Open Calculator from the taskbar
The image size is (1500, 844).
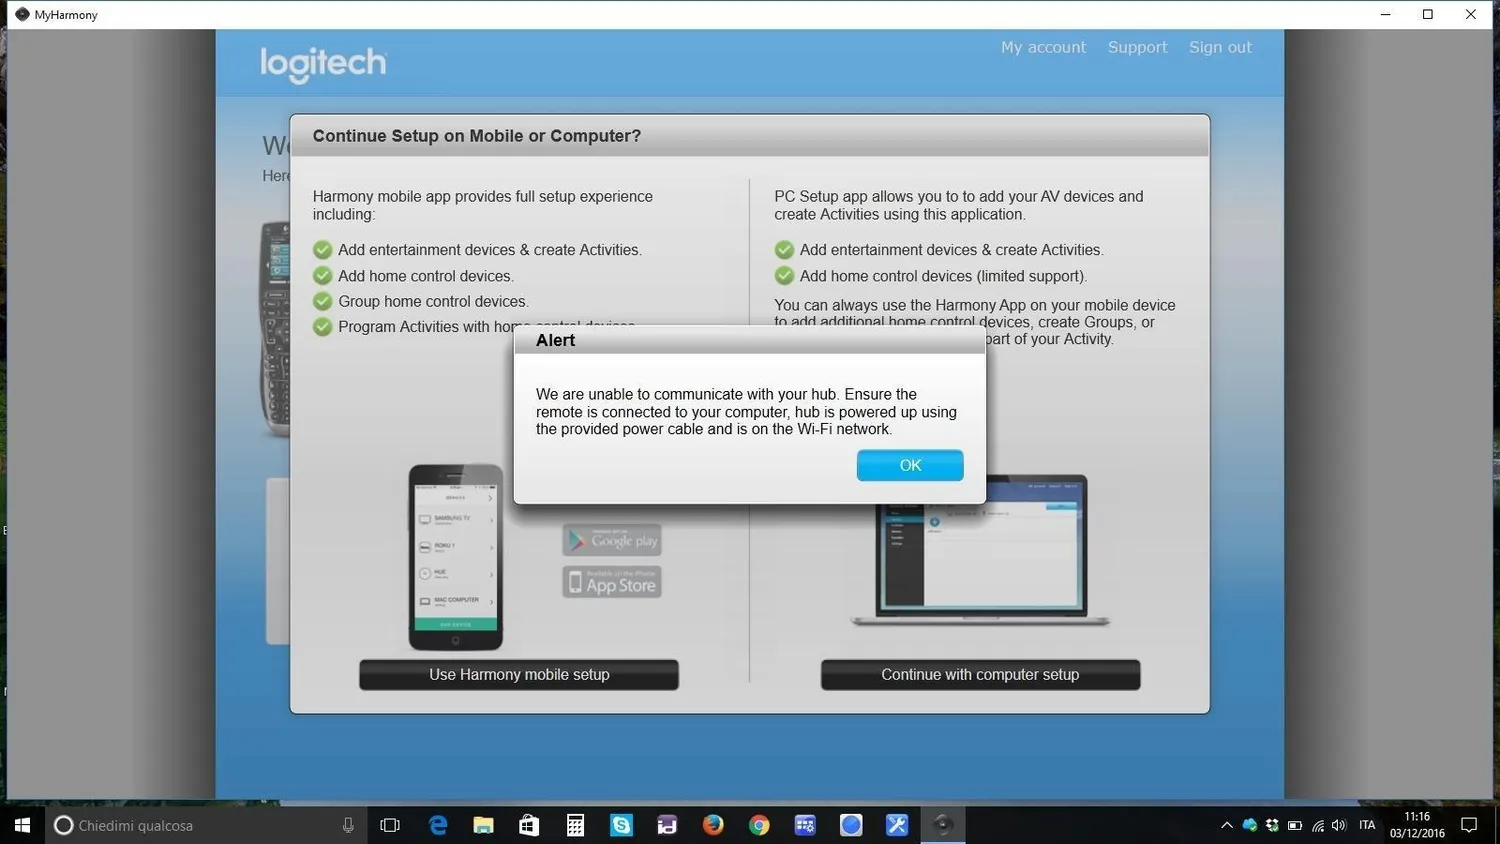pos(575,825)
